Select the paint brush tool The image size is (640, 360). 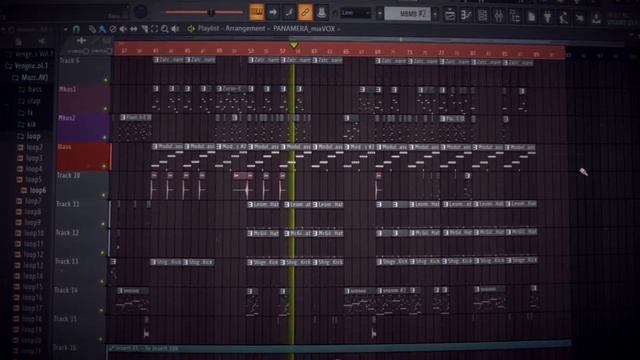click(x=102, y=29)
